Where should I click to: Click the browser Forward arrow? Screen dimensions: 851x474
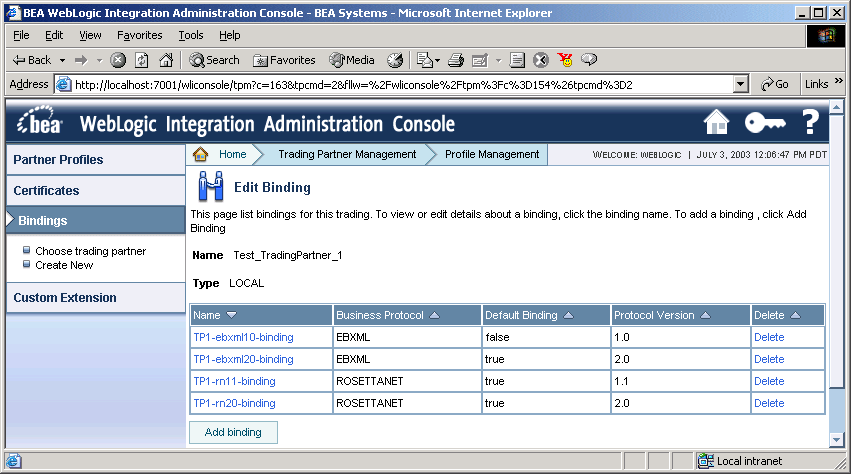81,60
